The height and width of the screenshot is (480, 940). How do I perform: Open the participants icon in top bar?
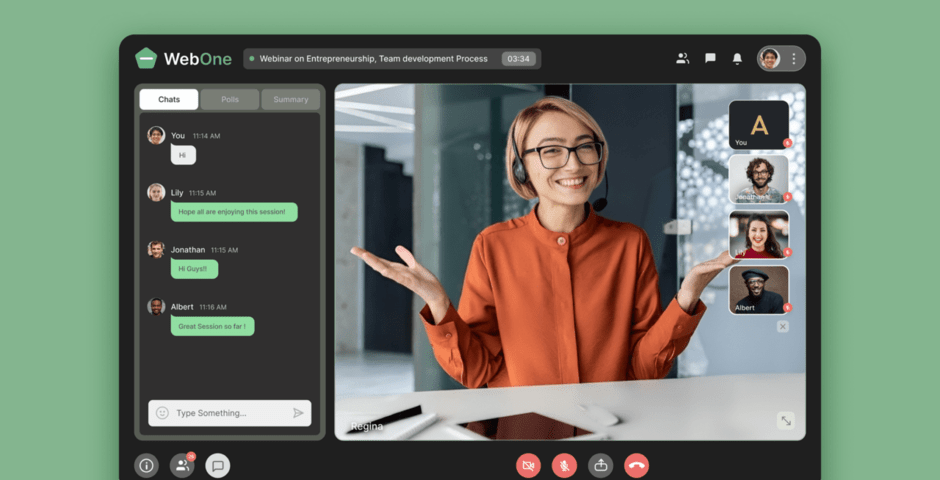click(x=682, y=59)
